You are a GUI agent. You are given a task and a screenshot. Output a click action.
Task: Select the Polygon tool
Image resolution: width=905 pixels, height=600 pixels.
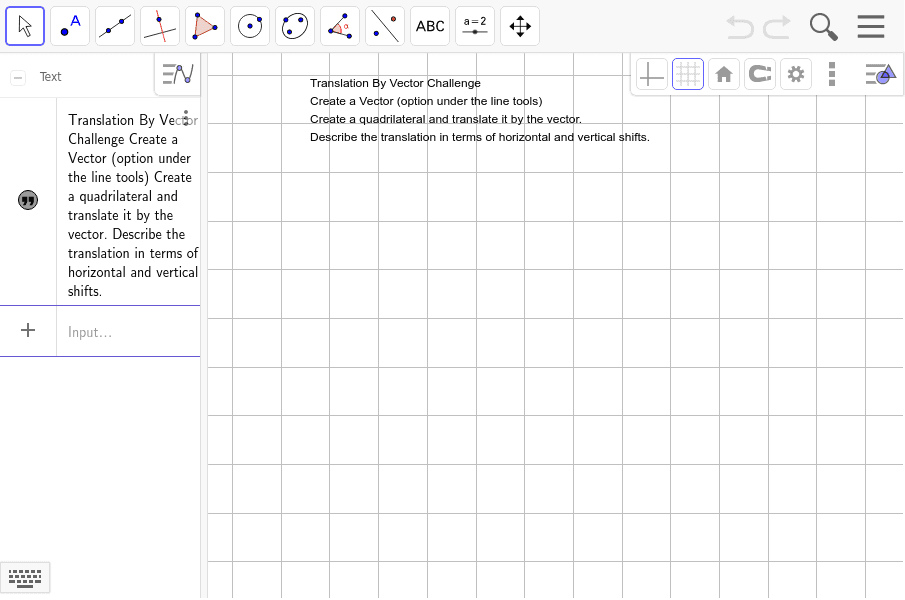205,26
